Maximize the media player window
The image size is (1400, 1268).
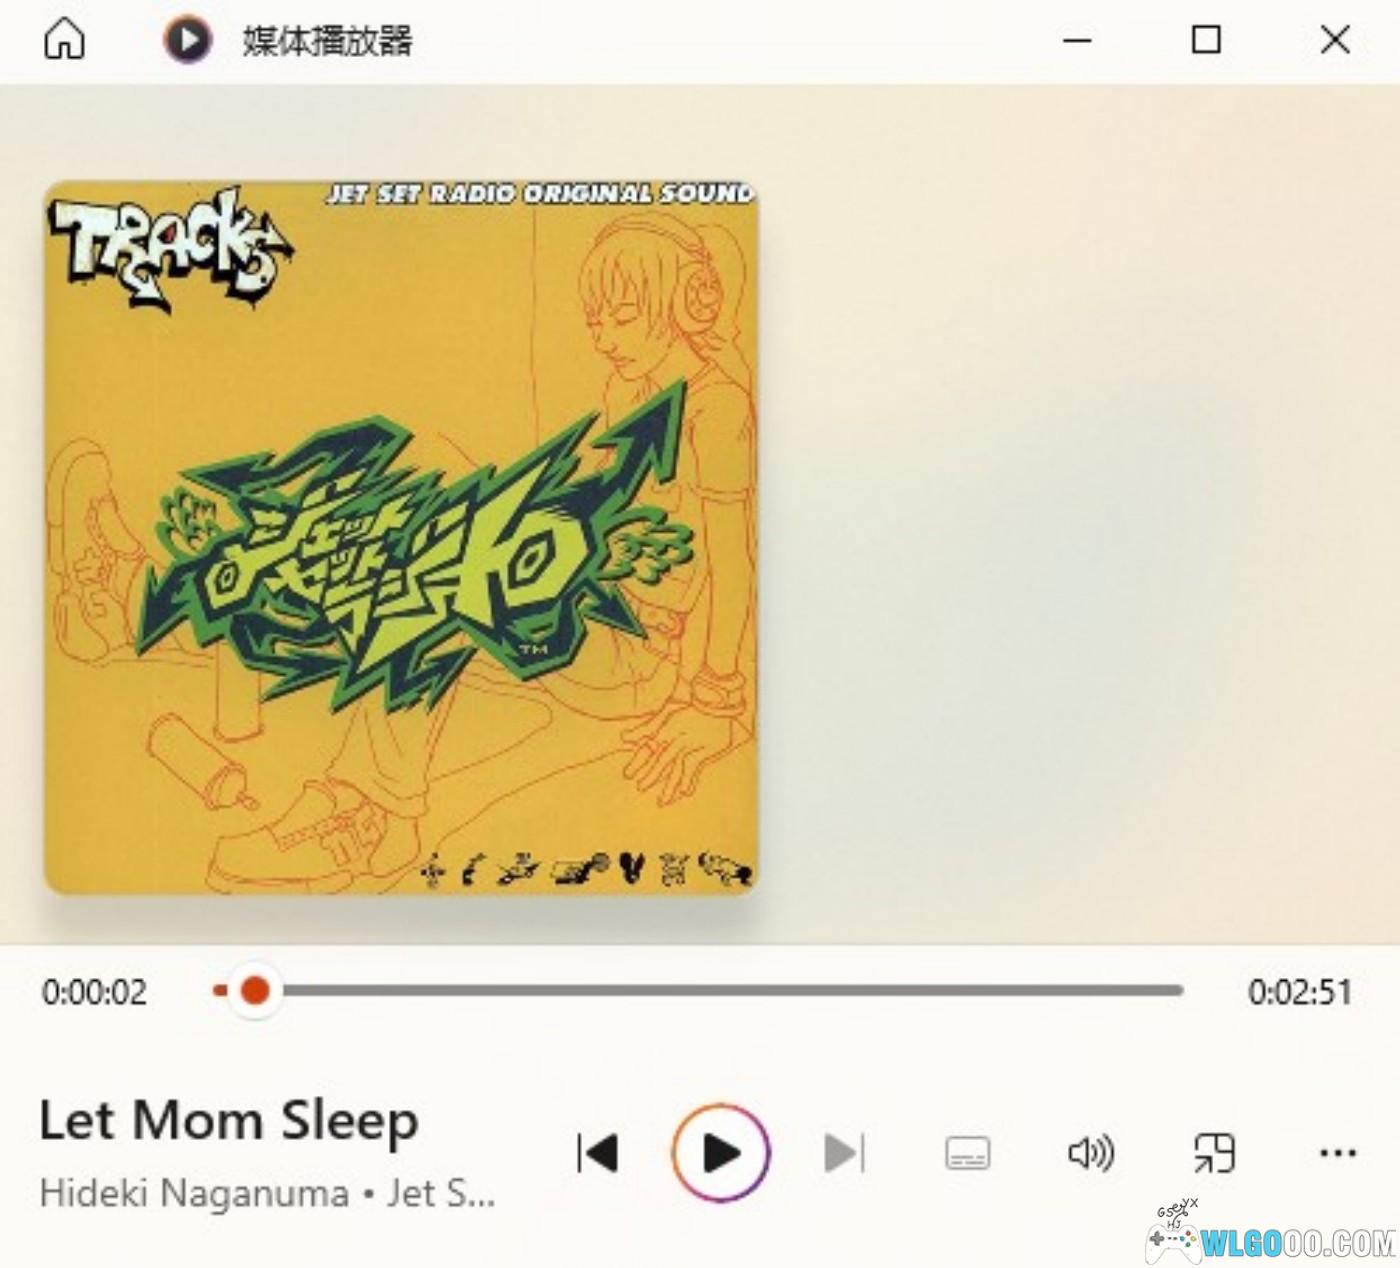coord(1206,40)
